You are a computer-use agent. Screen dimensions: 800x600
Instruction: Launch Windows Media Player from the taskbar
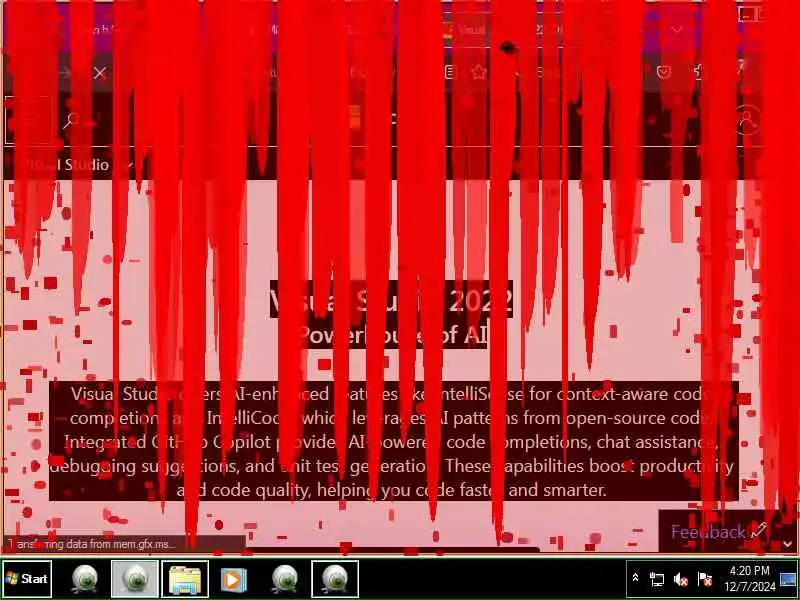(x=234, y=579)
